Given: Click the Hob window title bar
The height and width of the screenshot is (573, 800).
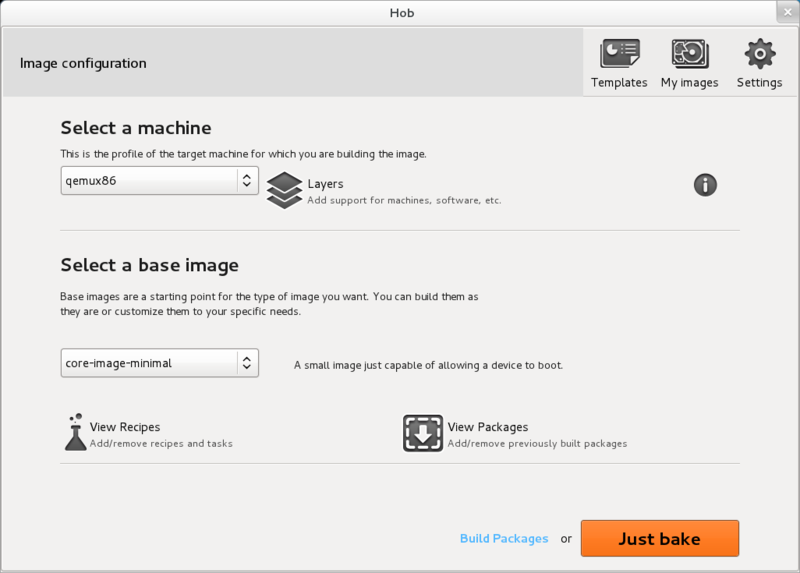Looking at the screenshot, I should (x=400, y=13).
